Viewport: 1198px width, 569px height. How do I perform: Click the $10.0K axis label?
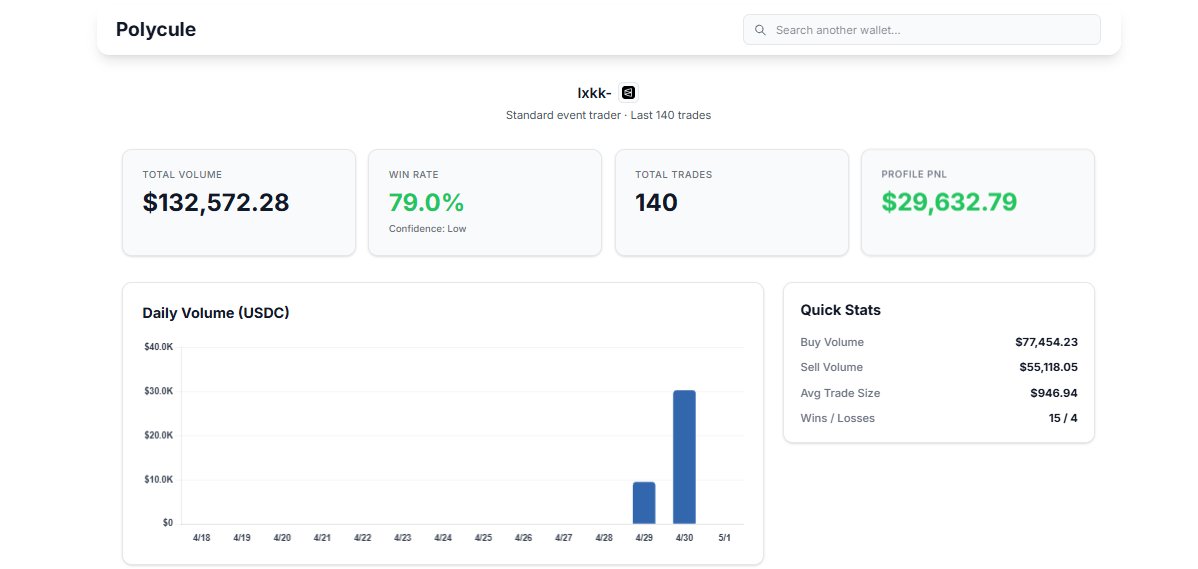pos(159,480)
